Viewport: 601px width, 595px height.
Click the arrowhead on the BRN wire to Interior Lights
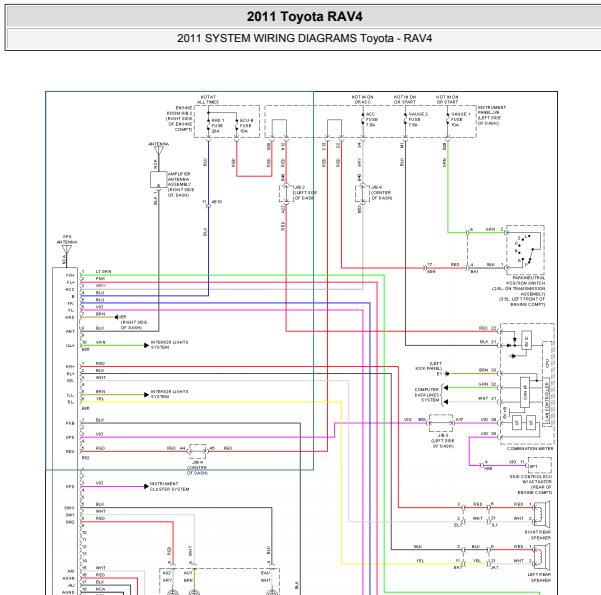[x=146, y=394]
